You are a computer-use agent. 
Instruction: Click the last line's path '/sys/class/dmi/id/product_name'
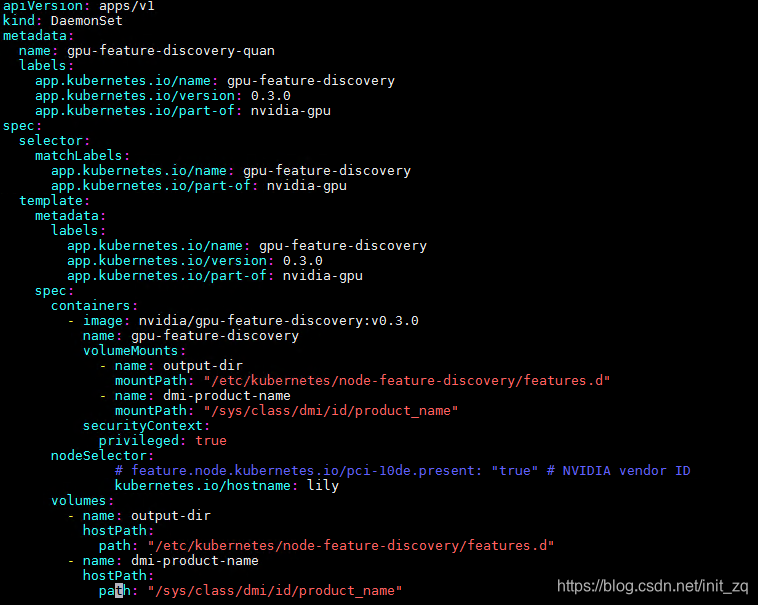click(x=275, y=591)
